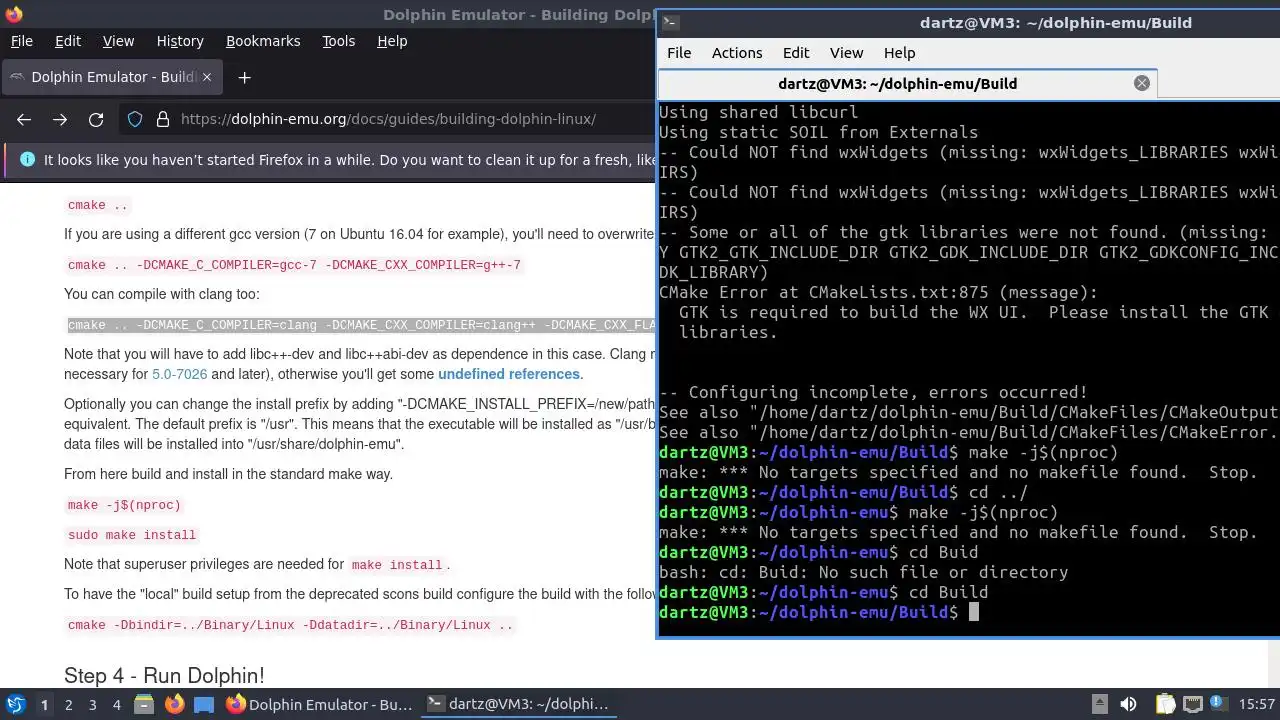The width and height of the screenshot is (1280, 720).
Task: Open the Firefox File menu
Action: [21, 41]
